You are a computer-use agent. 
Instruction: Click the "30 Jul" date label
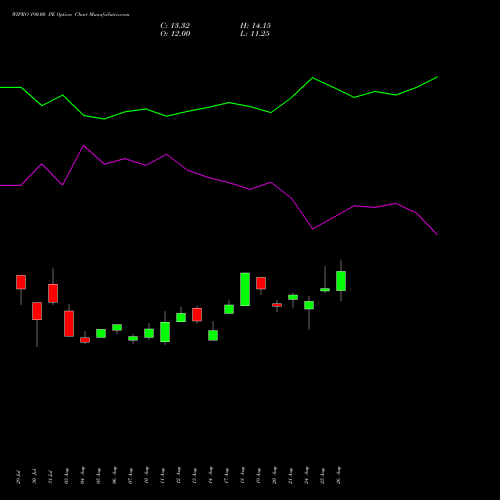click(x=34, y=477)
